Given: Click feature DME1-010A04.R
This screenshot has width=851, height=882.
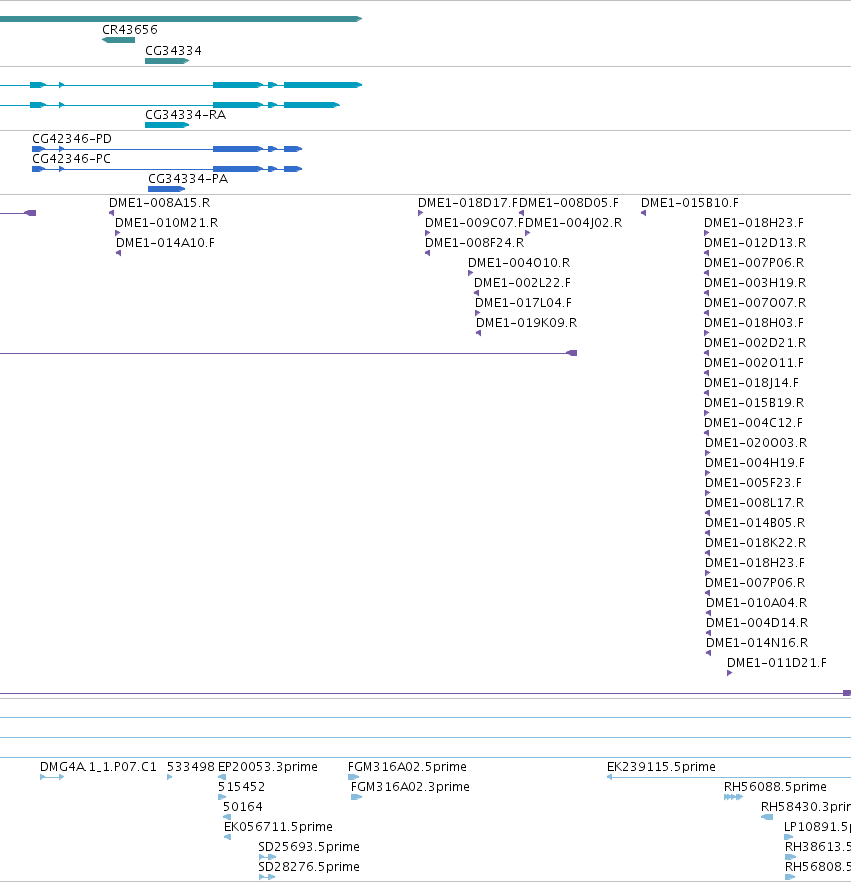Looking at the screenshot, I should tap(757, 602).
